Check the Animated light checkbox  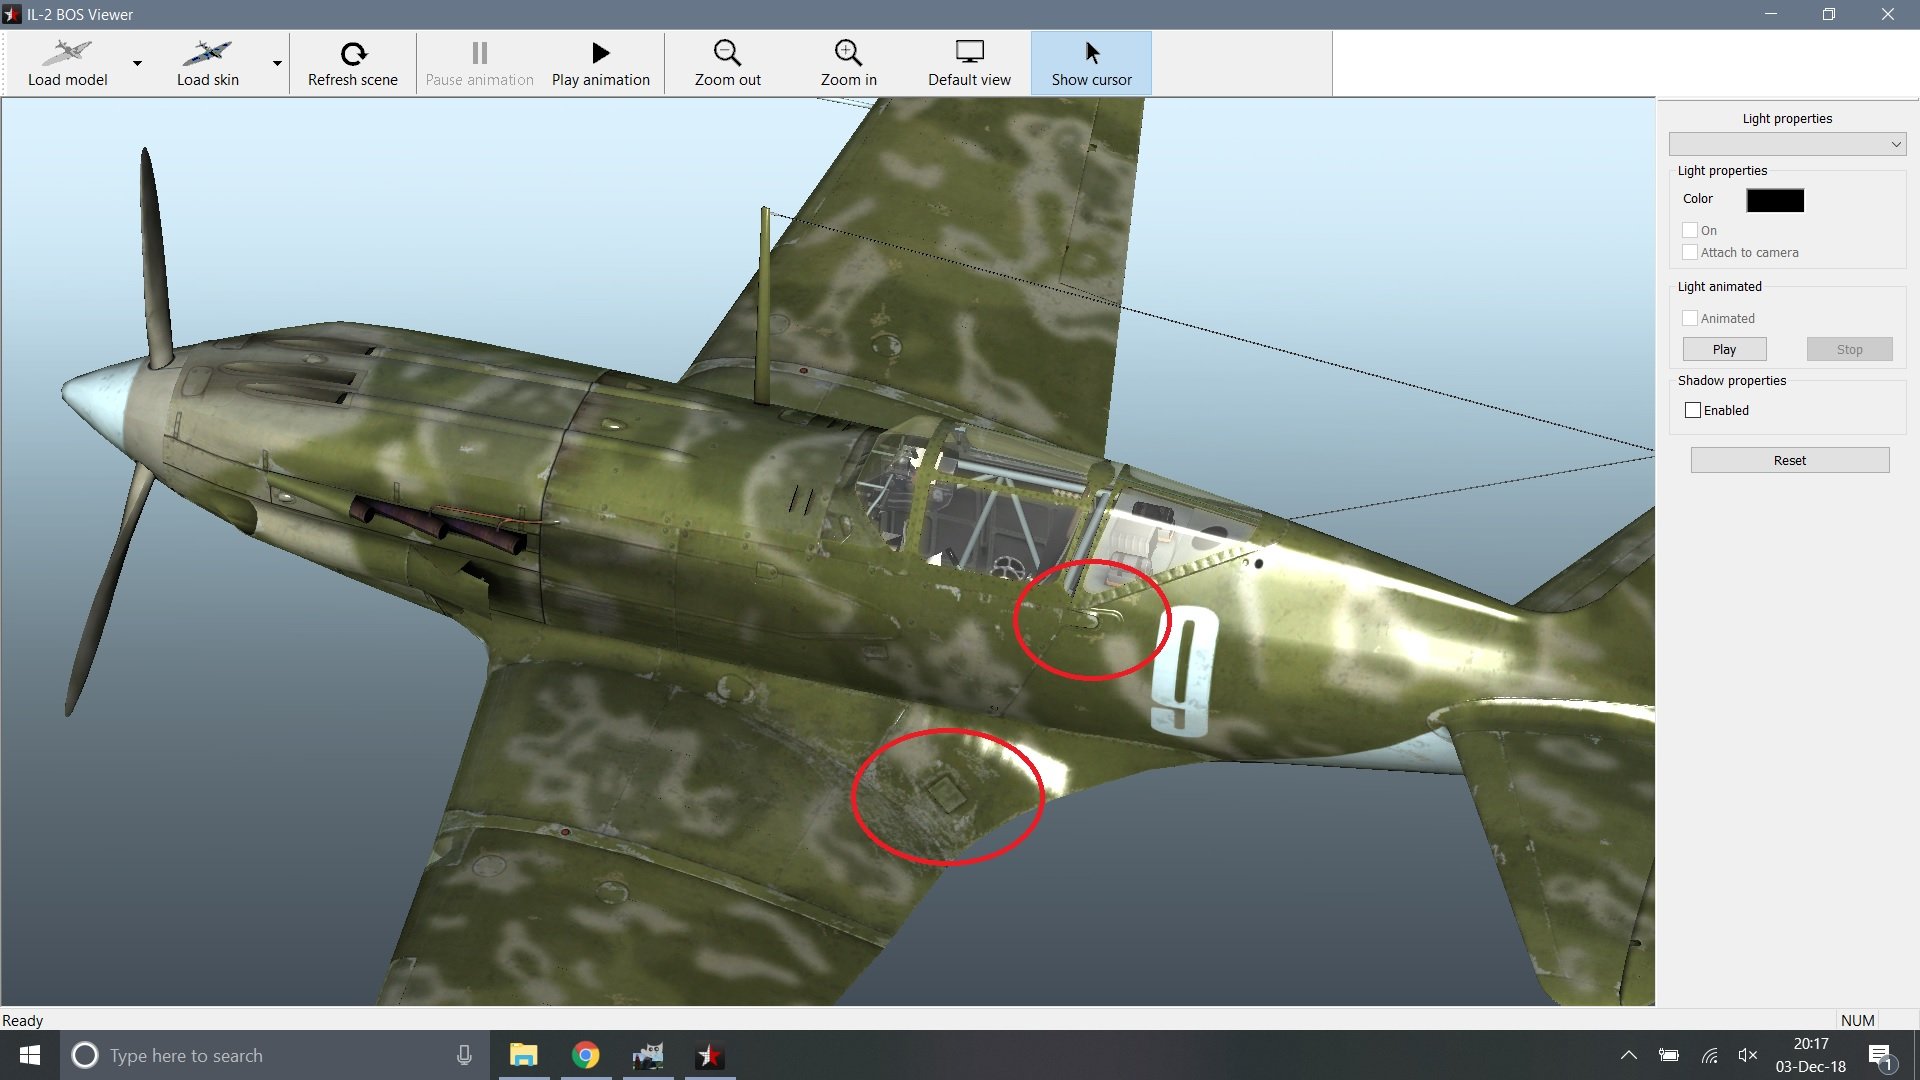1690,318
